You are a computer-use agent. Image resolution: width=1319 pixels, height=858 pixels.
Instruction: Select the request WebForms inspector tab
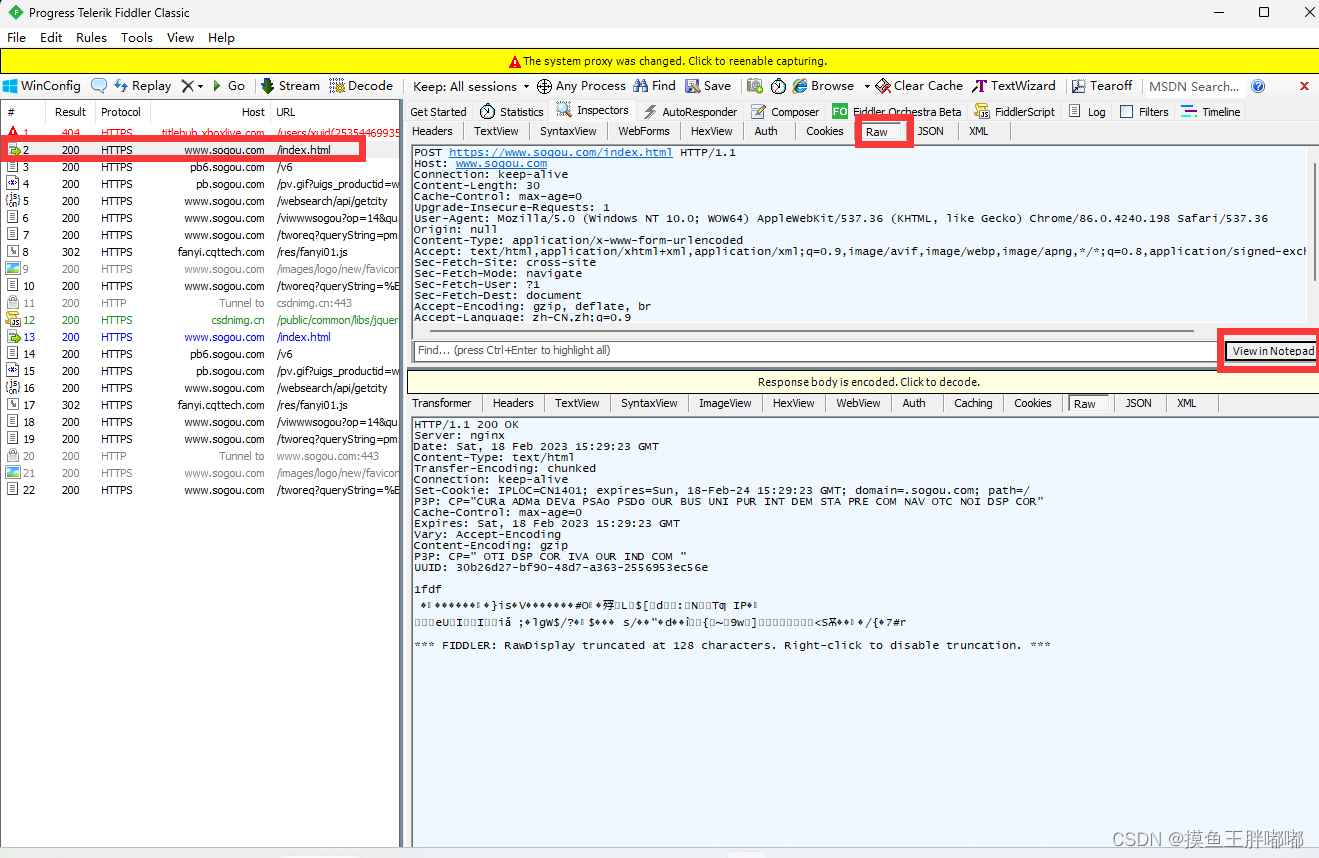click(x=644, y=131)
